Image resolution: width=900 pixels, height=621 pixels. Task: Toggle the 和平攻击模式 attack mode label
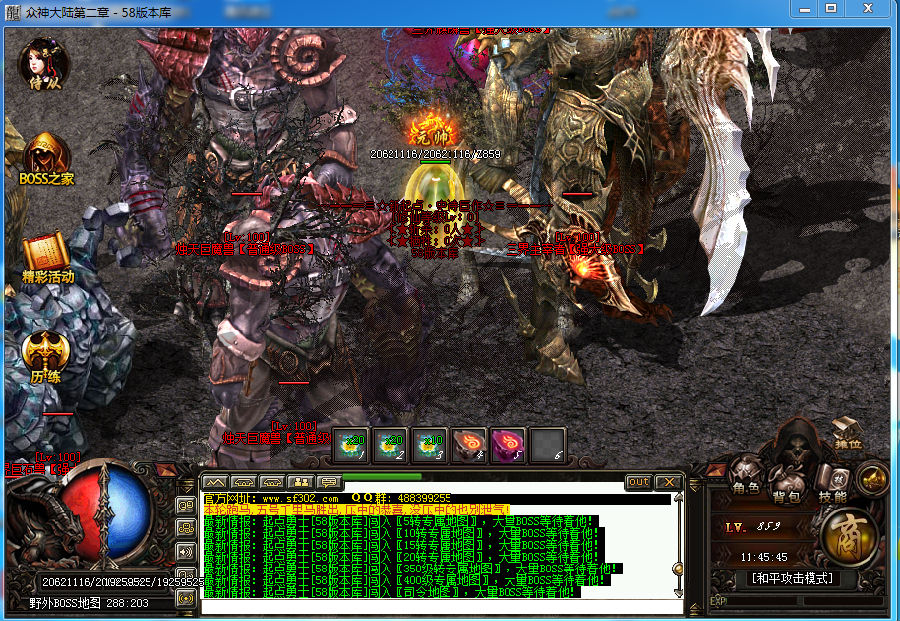coord(792,578)
